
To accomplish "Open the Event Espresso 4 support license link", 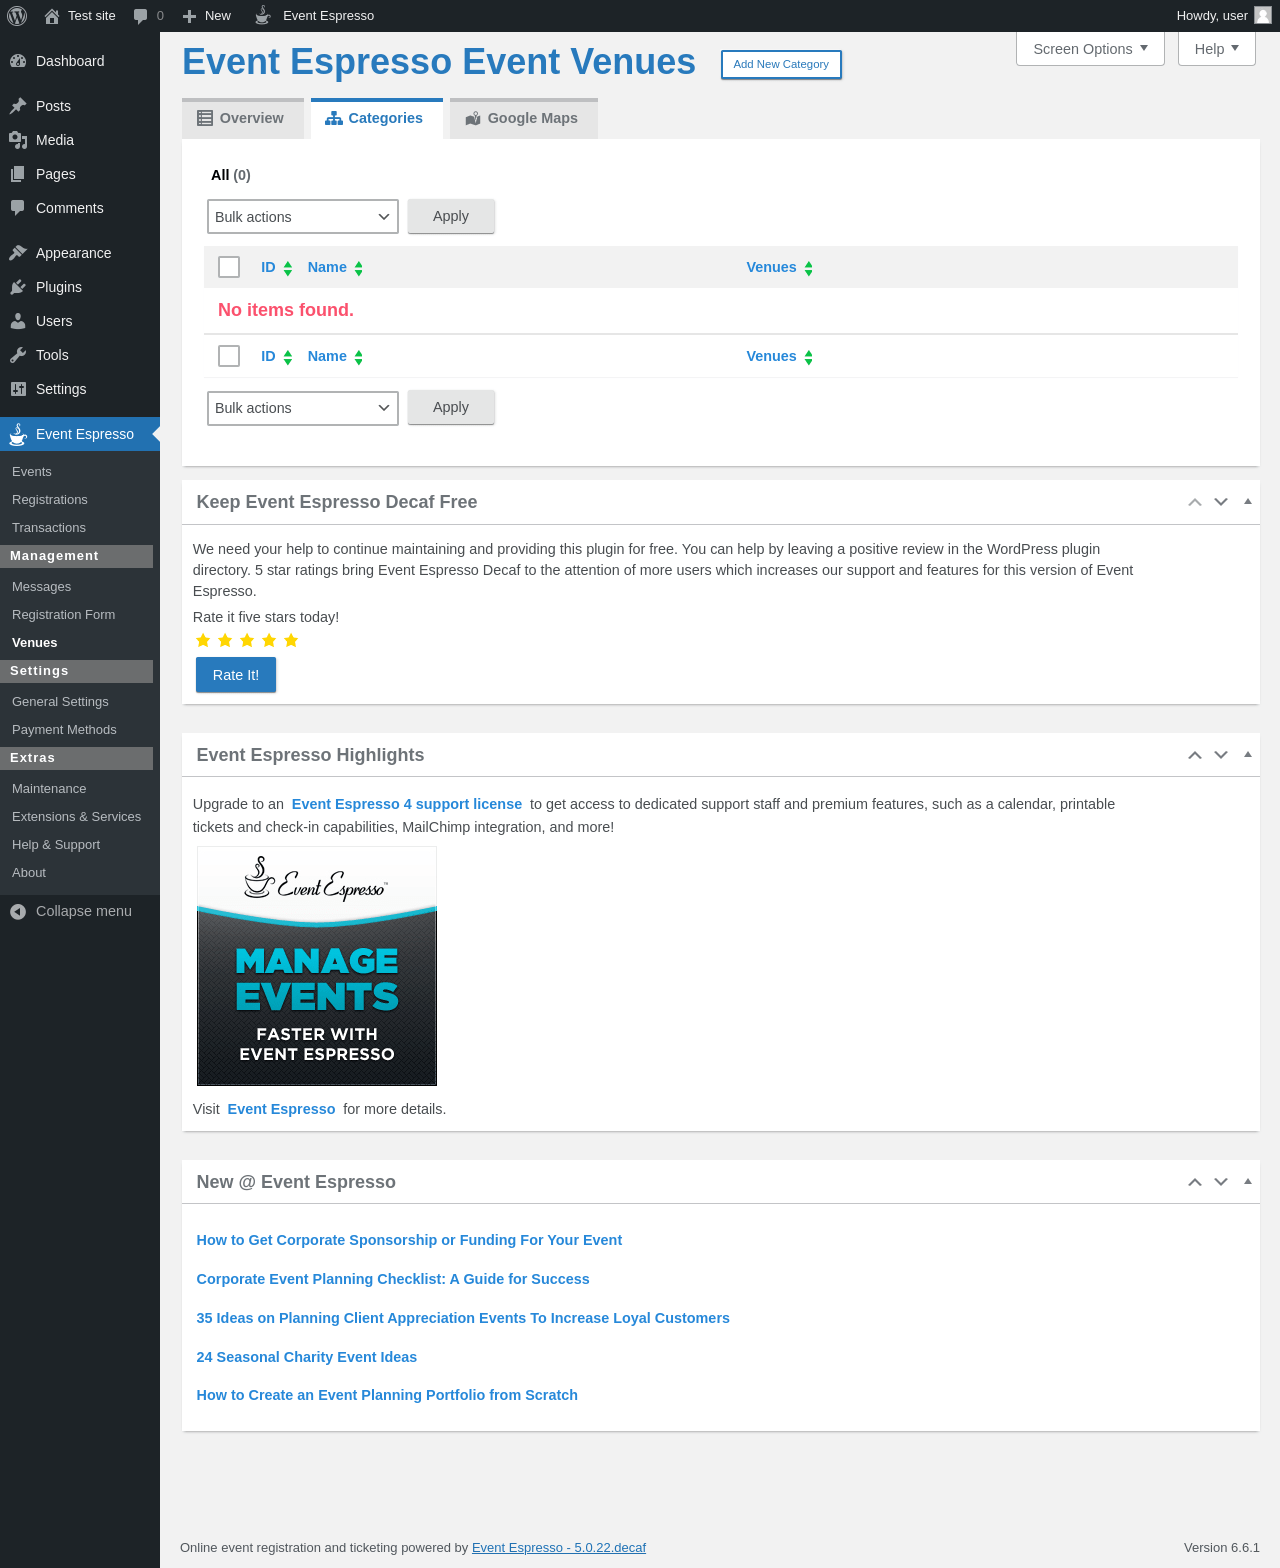I will 407,804.
